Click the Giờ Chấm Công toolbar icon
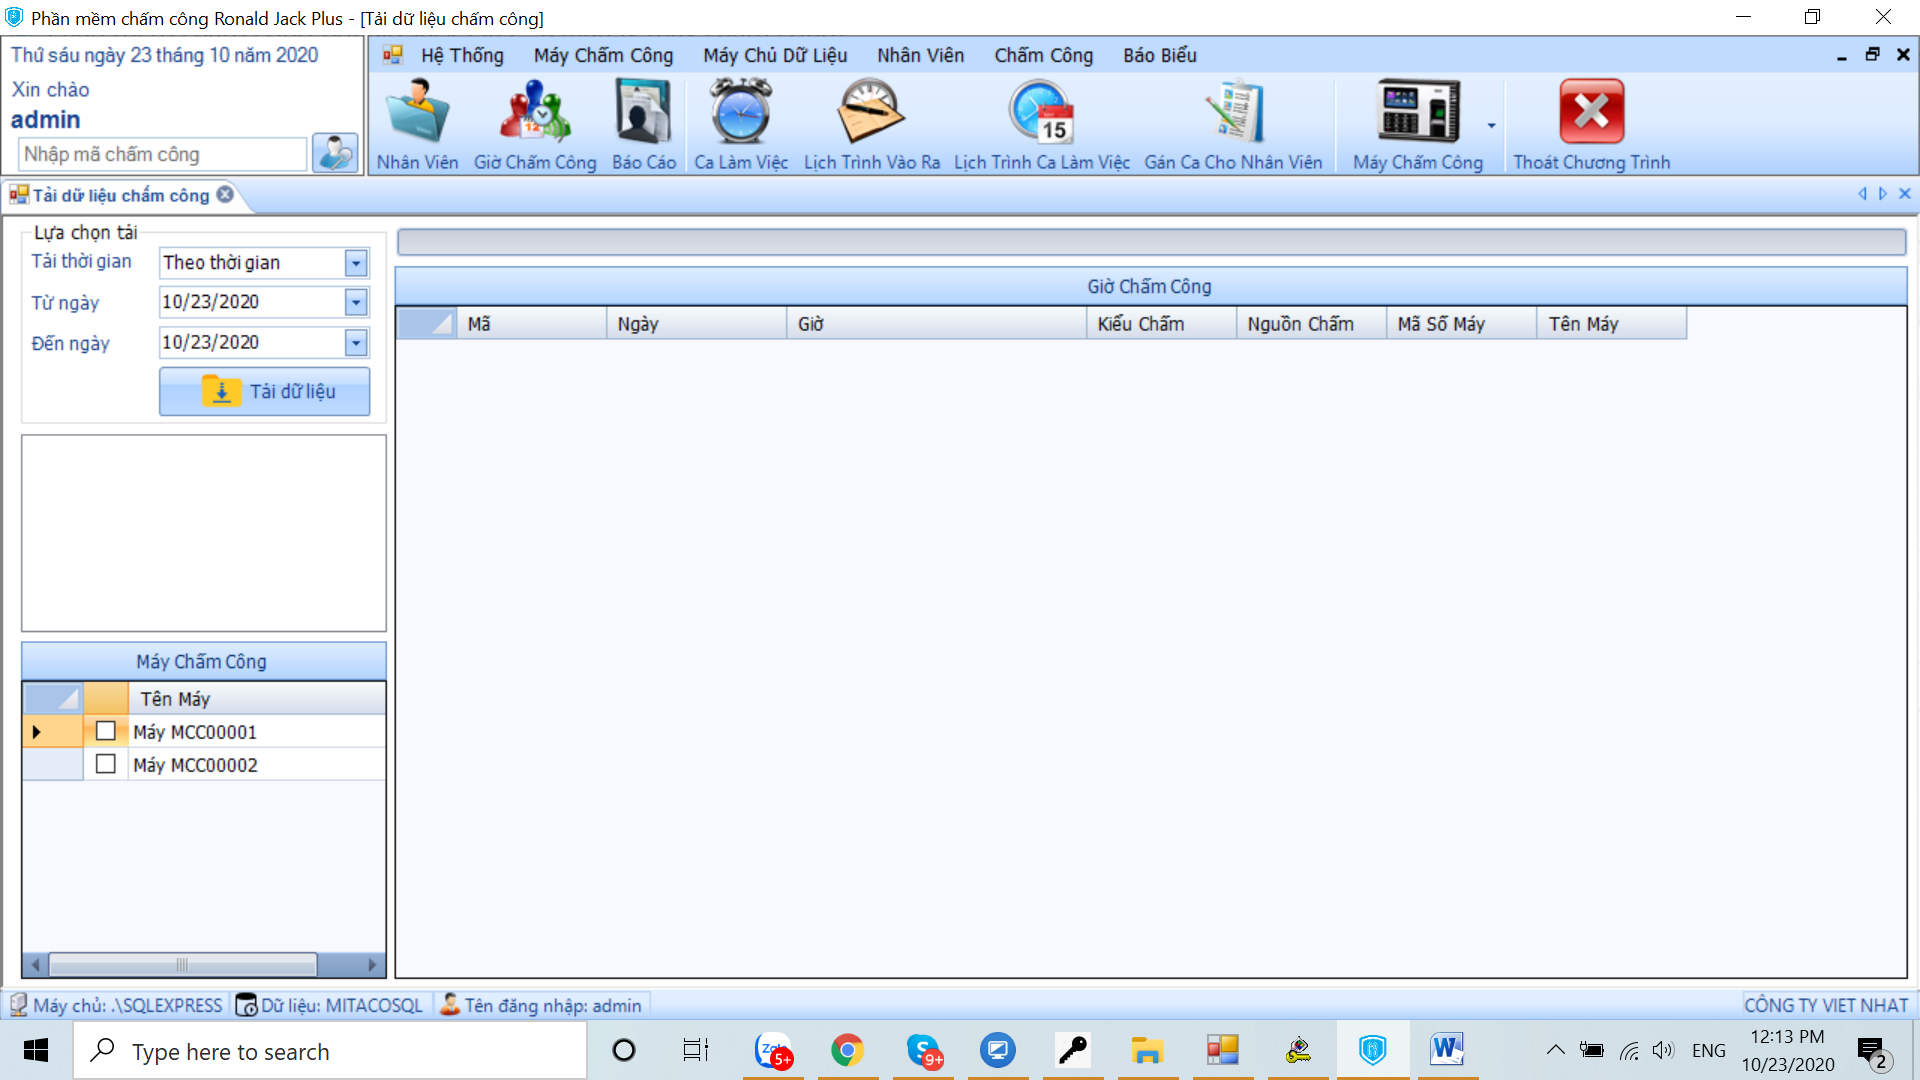 [x=535, y=113]
